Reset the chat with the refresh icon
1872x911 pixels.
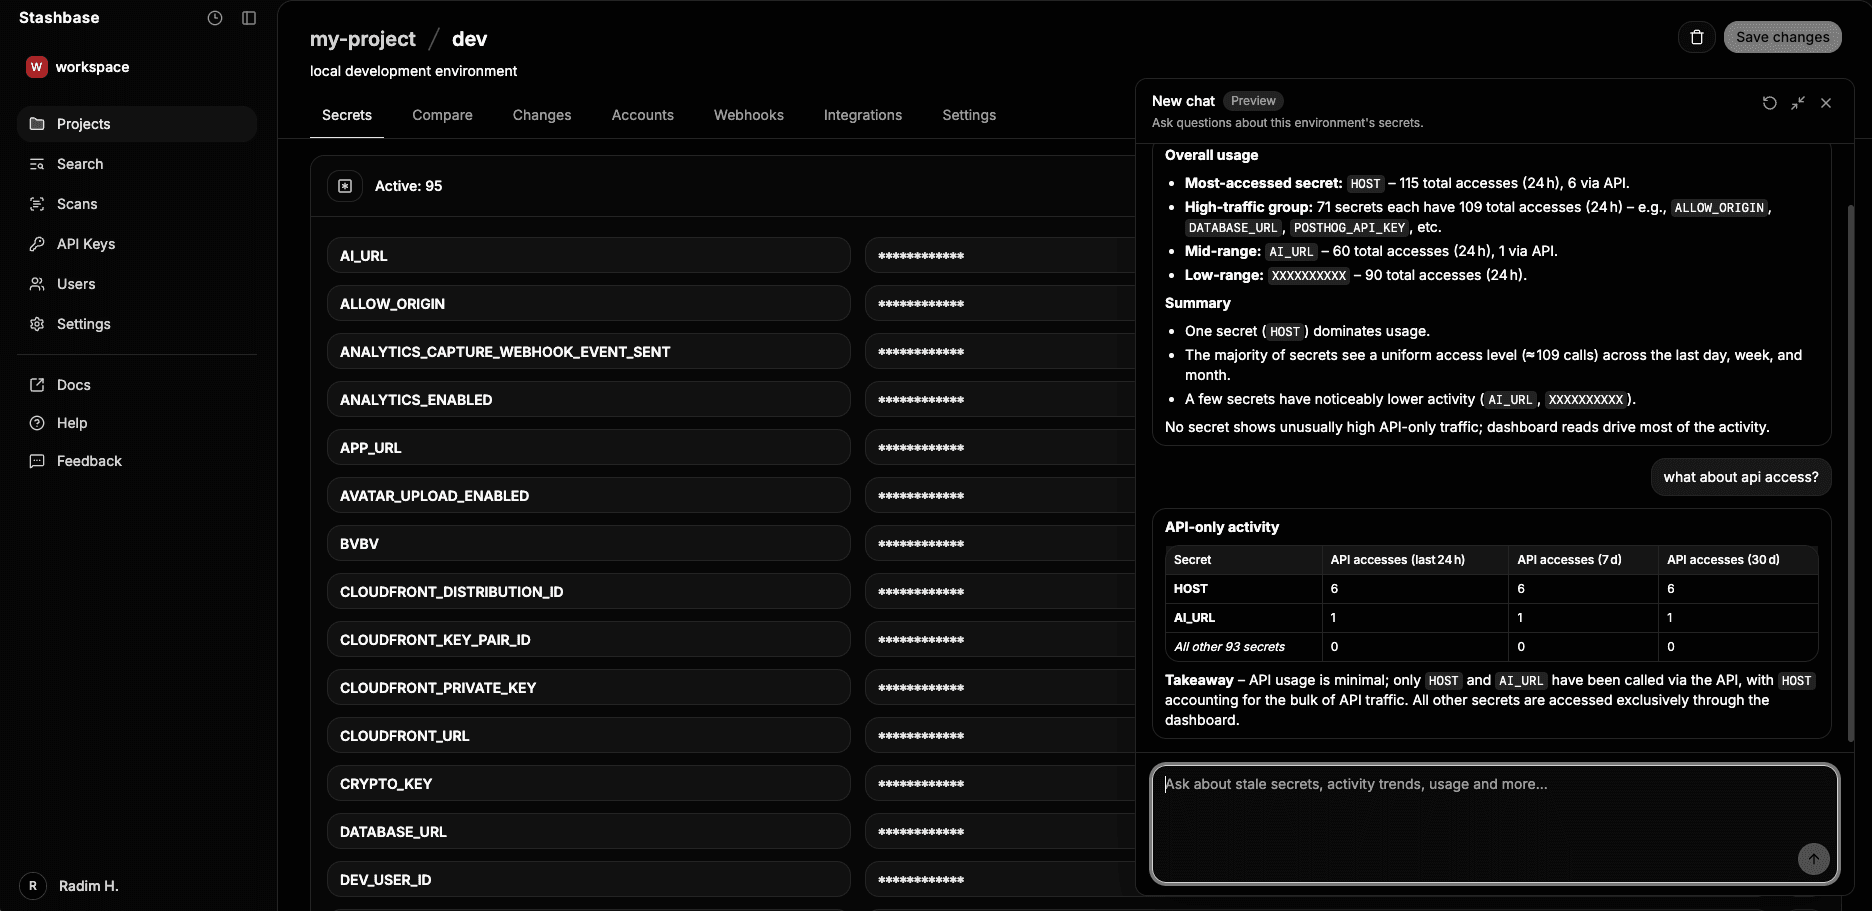(x=1769, y=103)
